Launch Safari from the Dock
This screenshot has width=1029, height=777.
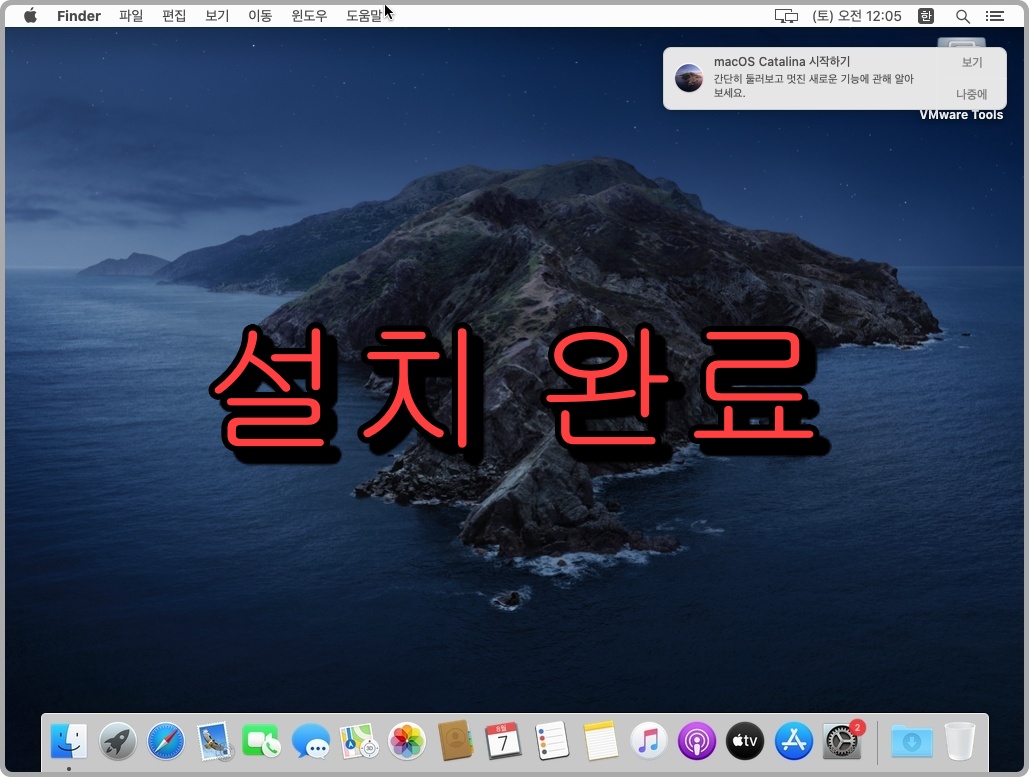tap(165, 741)
